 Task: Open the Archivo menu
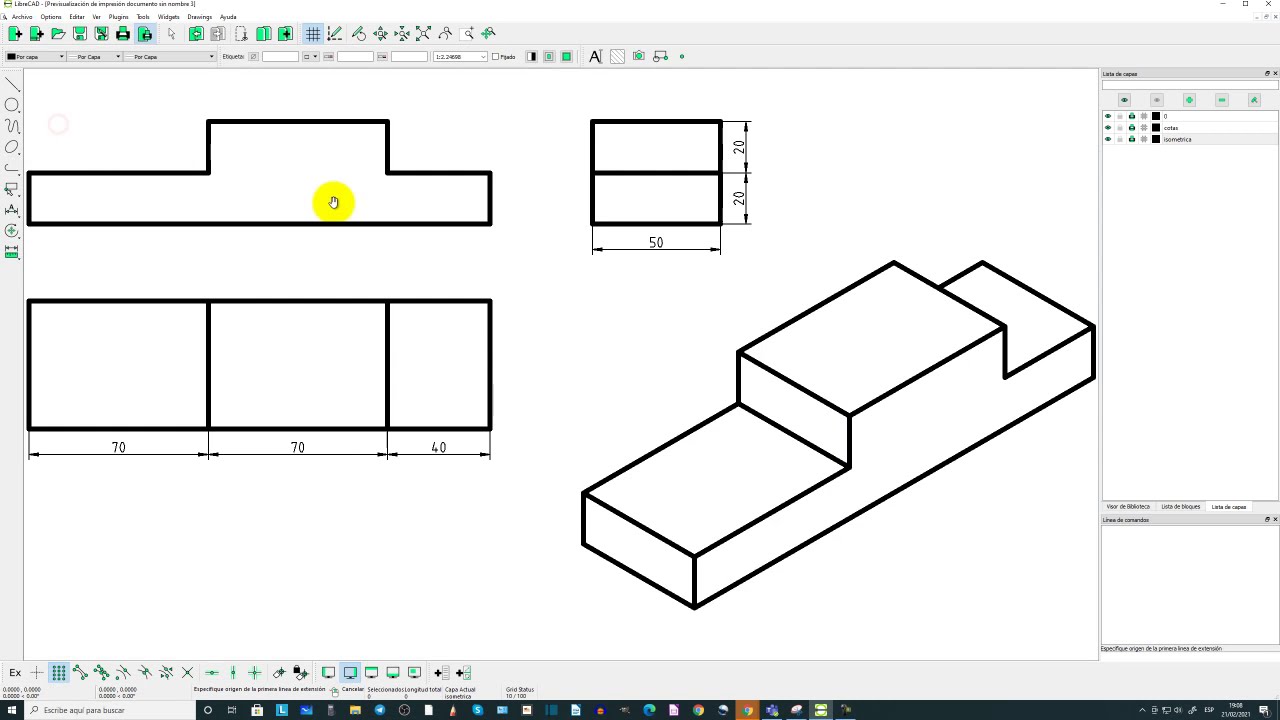[22, 17]
